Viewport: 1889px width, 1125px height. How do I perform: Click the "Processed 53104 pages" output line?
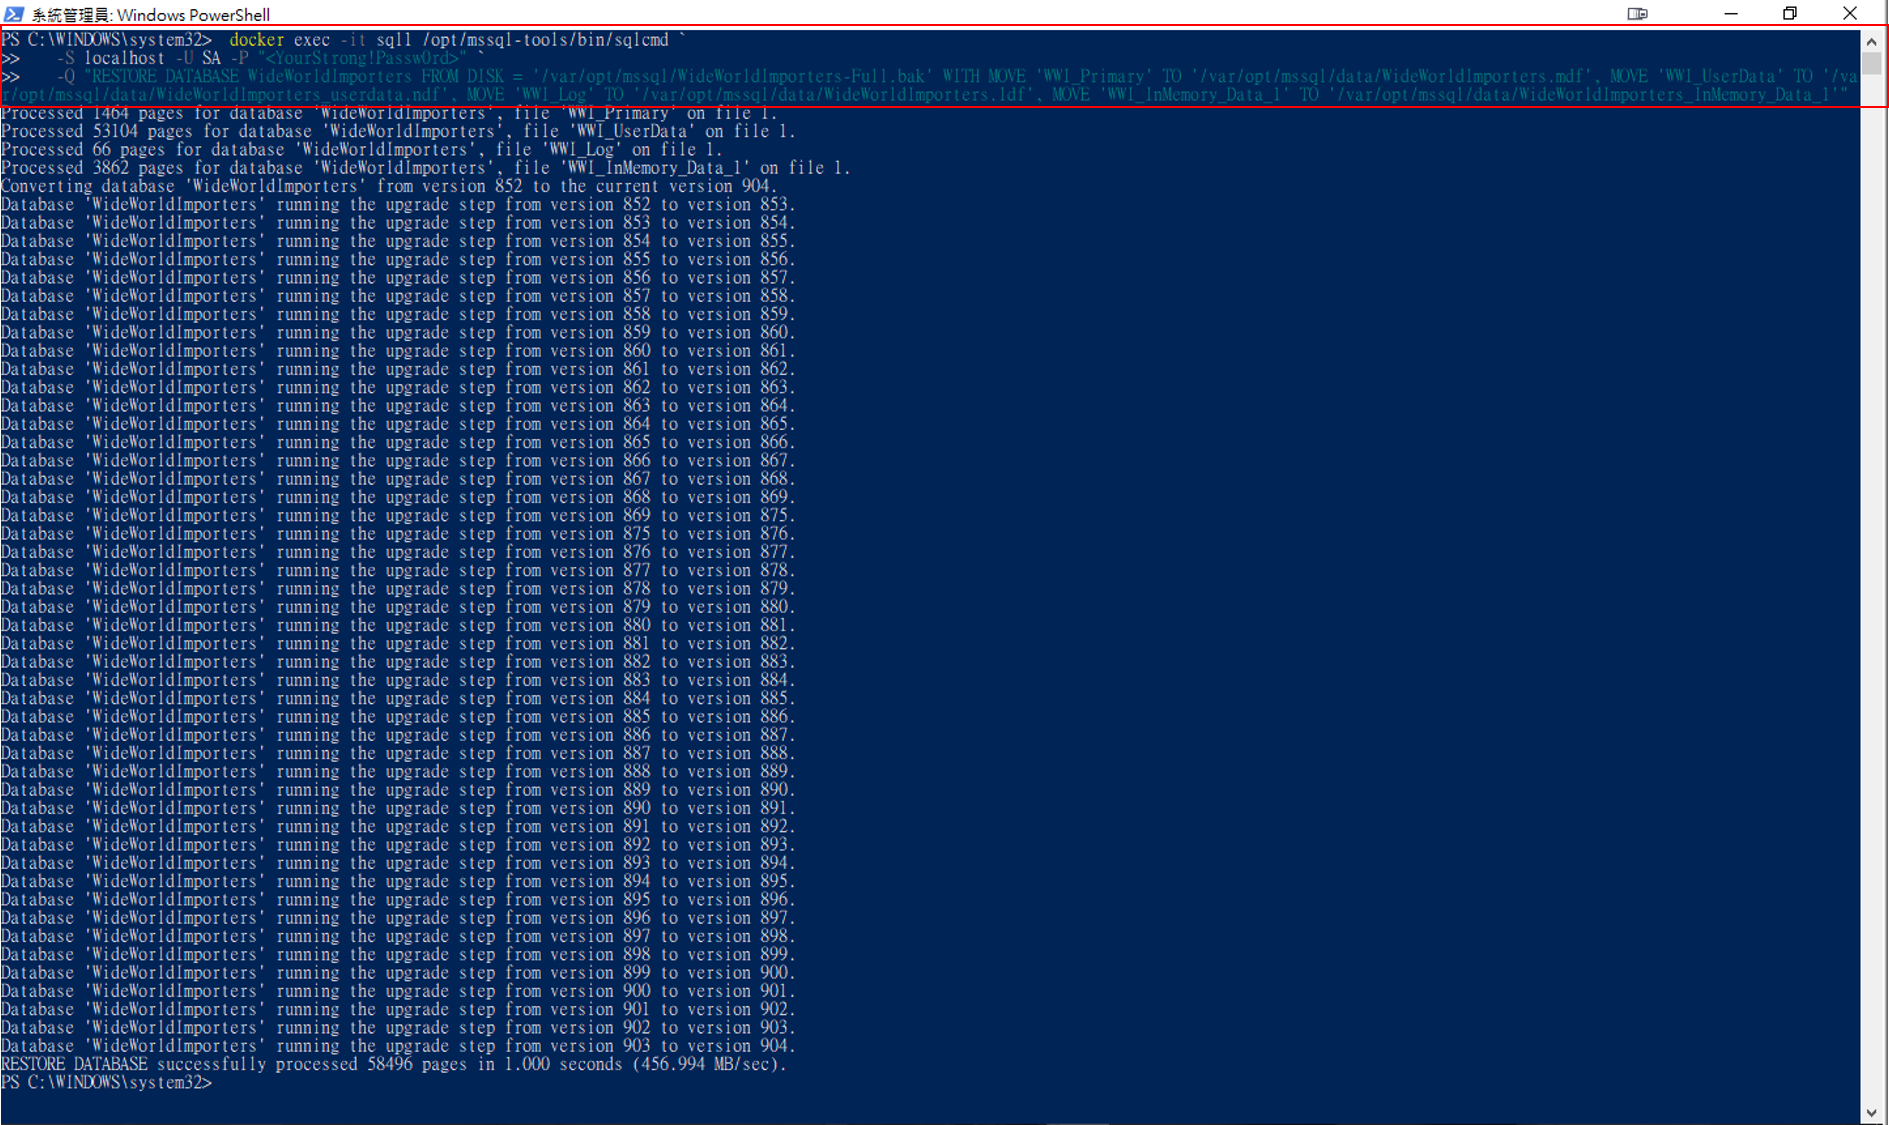[x=398, y=131]
